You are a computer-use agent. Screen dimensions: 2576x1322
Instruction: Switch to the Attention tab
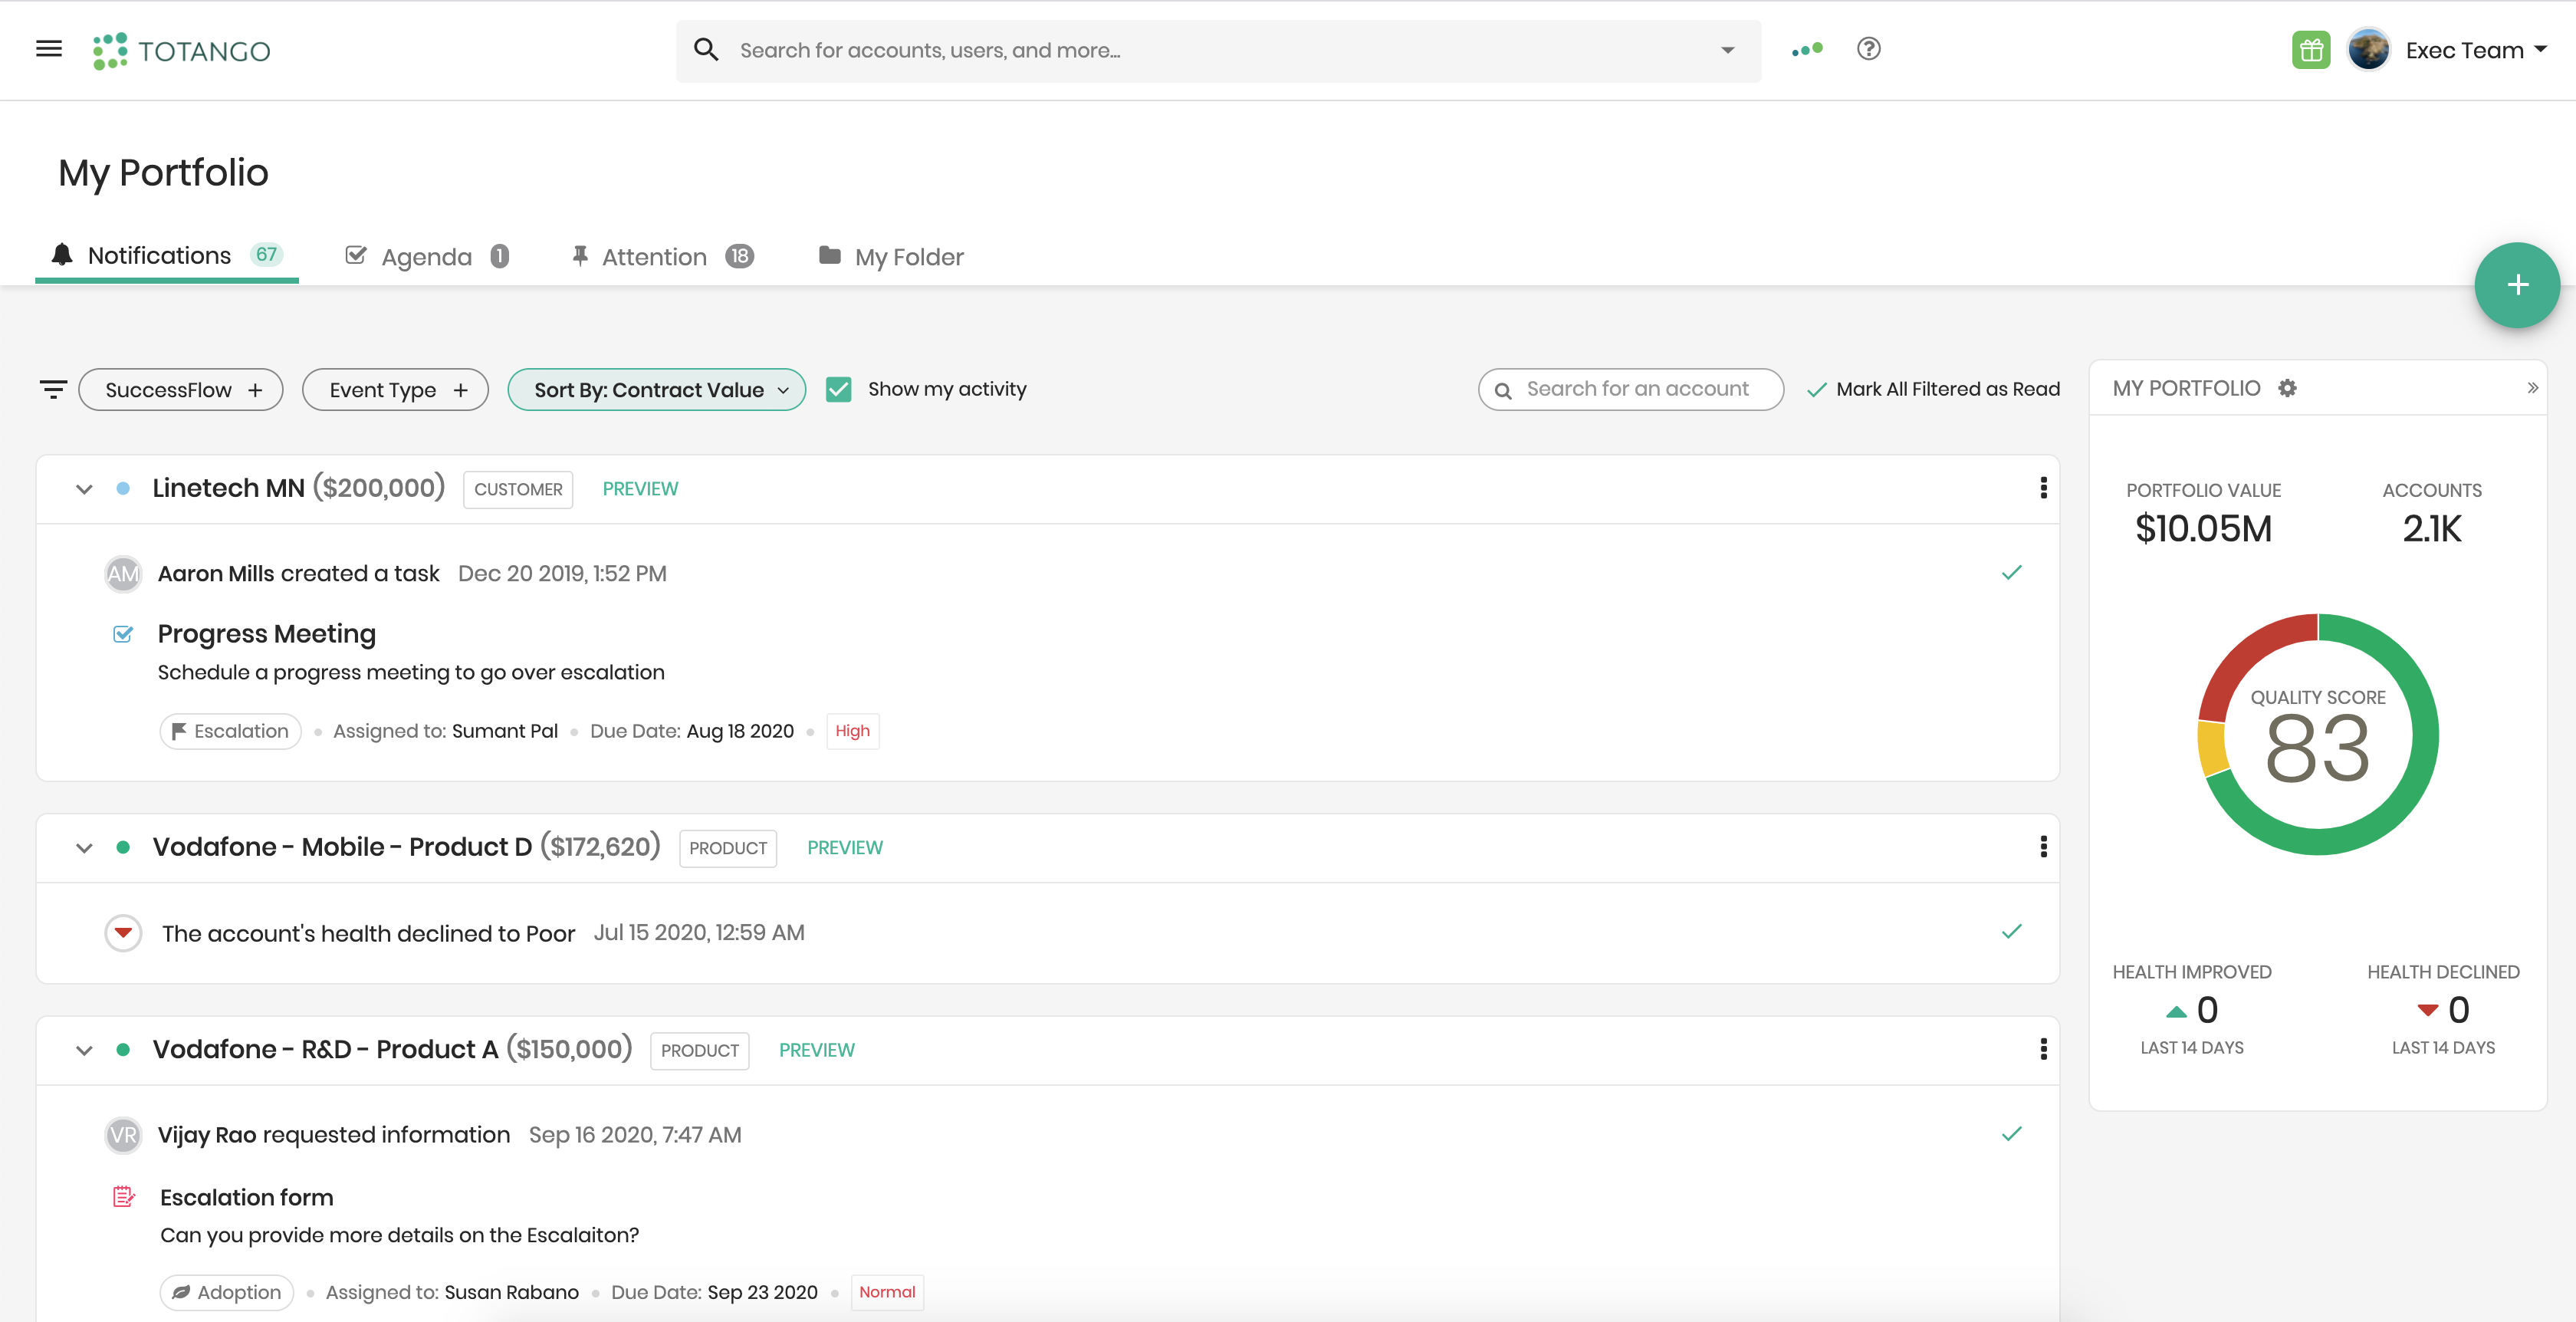point(662,257)
